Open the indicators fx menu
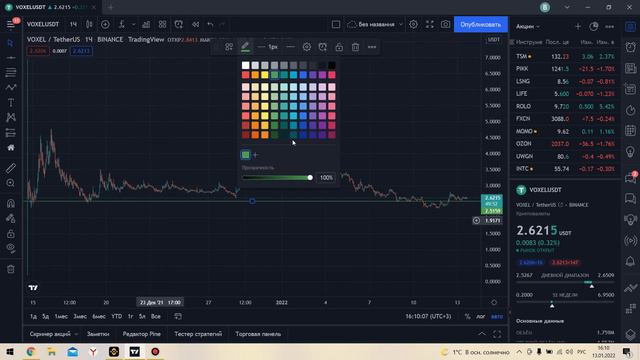 (122, 24)
